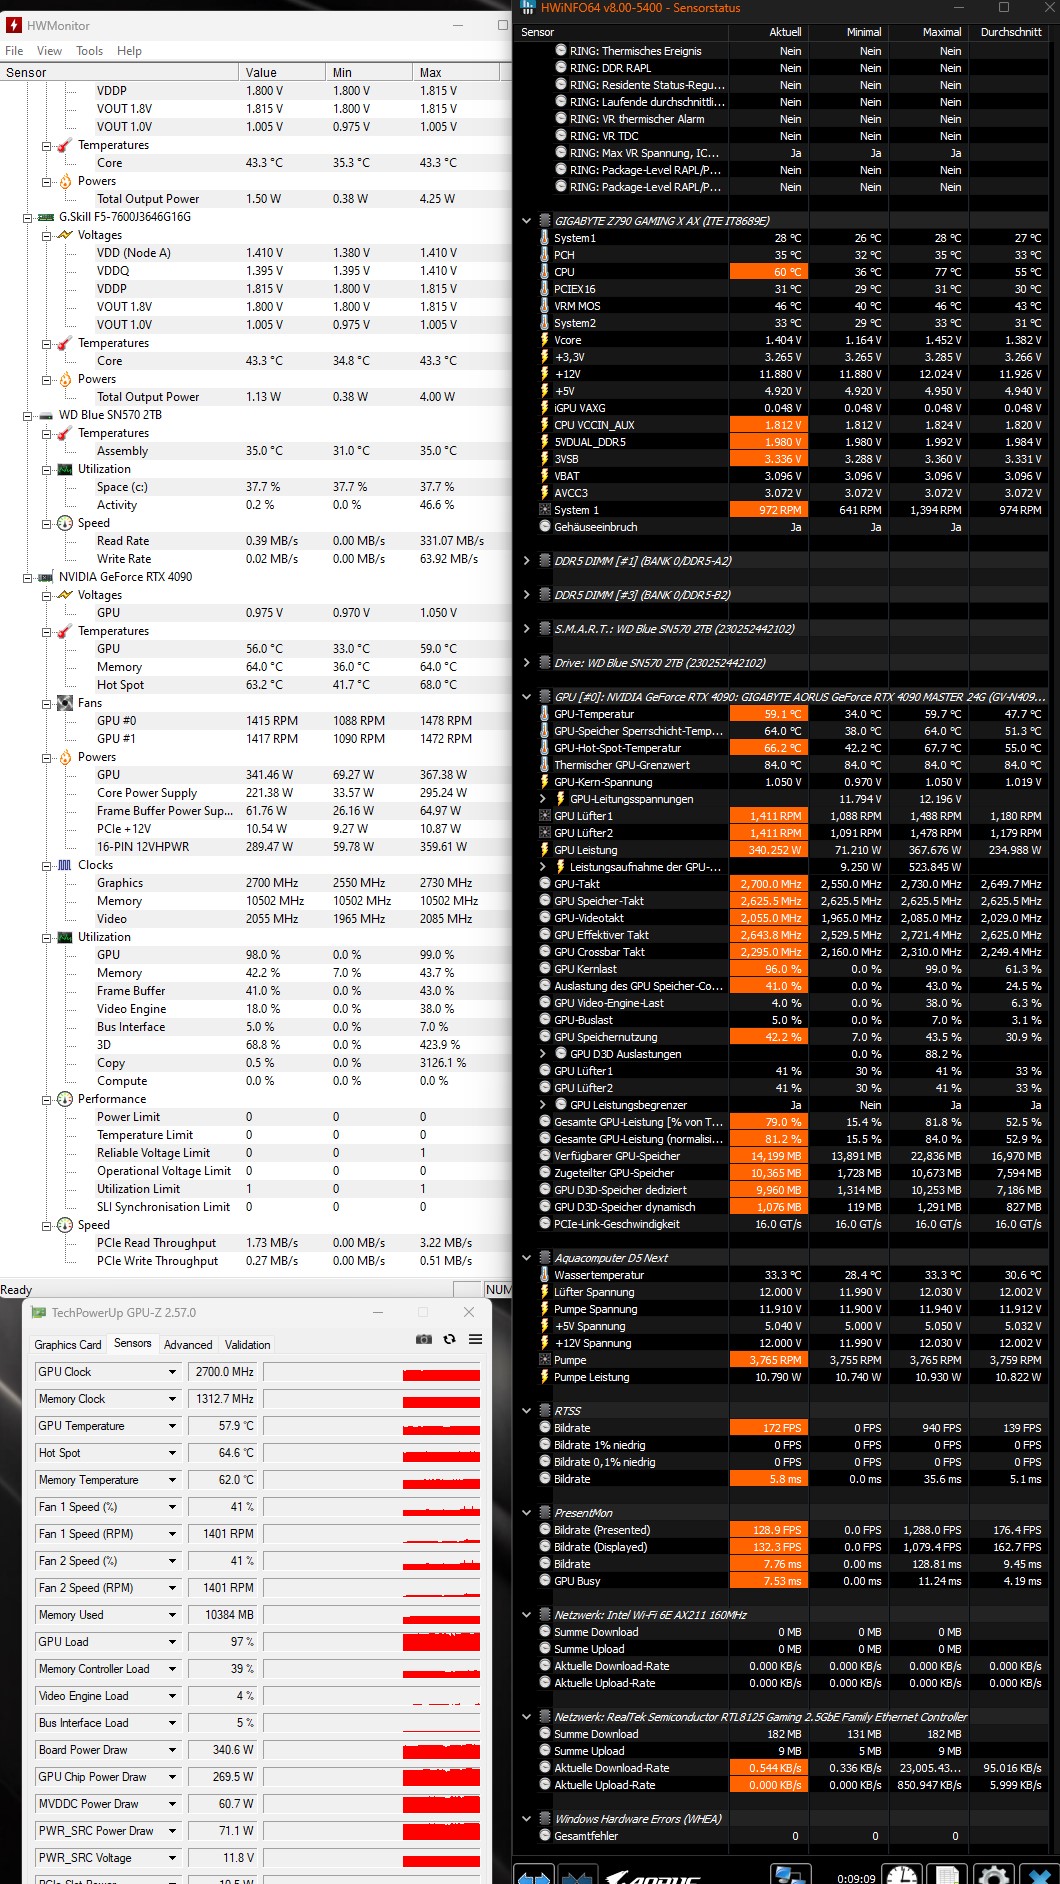The image size is (1060, 1884).
Task: Click the Fans category icon in HWMonitor
Action: pos(65,703)
